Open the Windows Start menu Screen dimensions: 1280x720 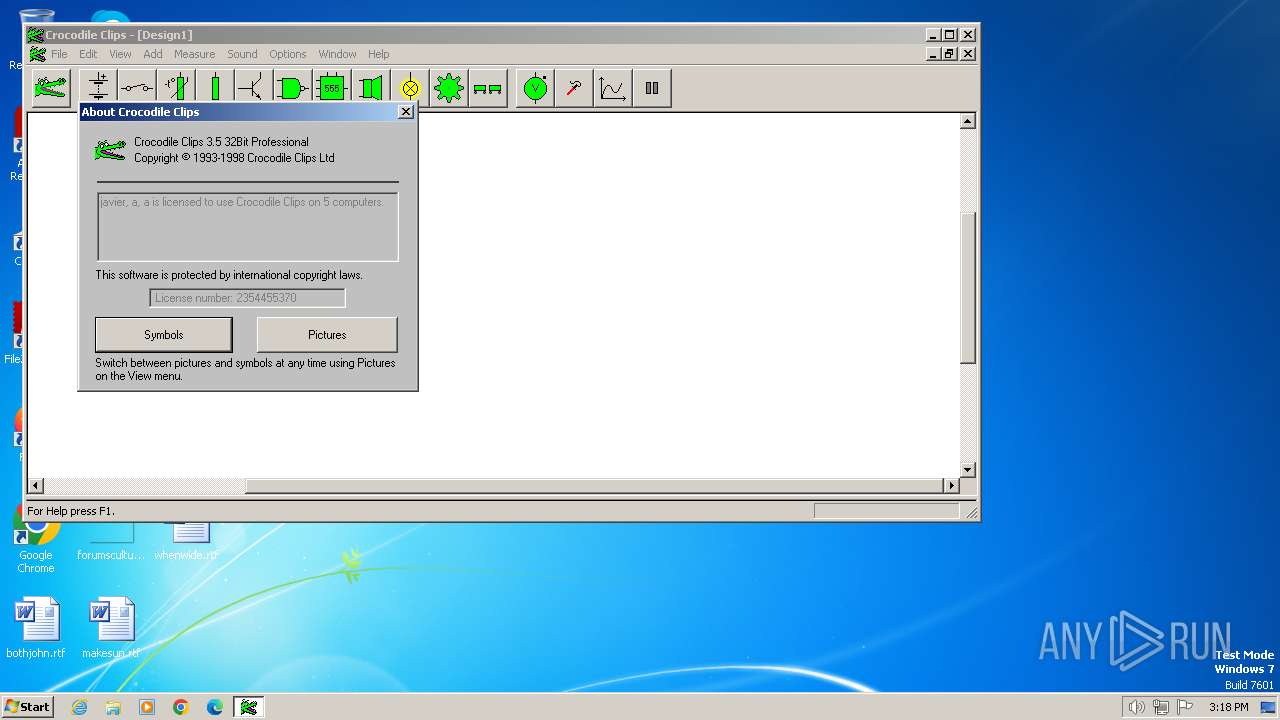click(x=27, y=706)
